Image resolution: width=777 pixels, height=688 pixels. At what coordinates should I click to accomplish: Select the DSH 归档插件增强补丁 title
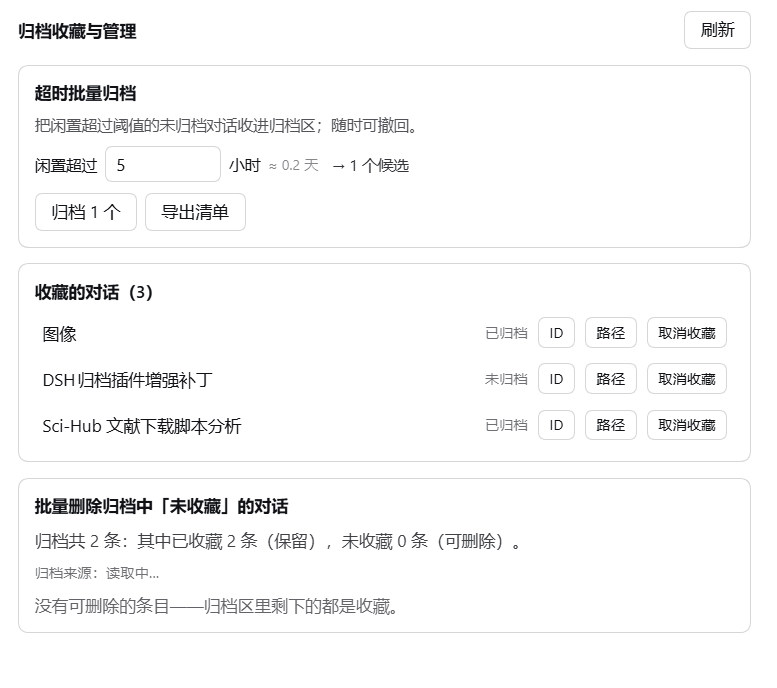pyautogui.click(x=127, y=380)
